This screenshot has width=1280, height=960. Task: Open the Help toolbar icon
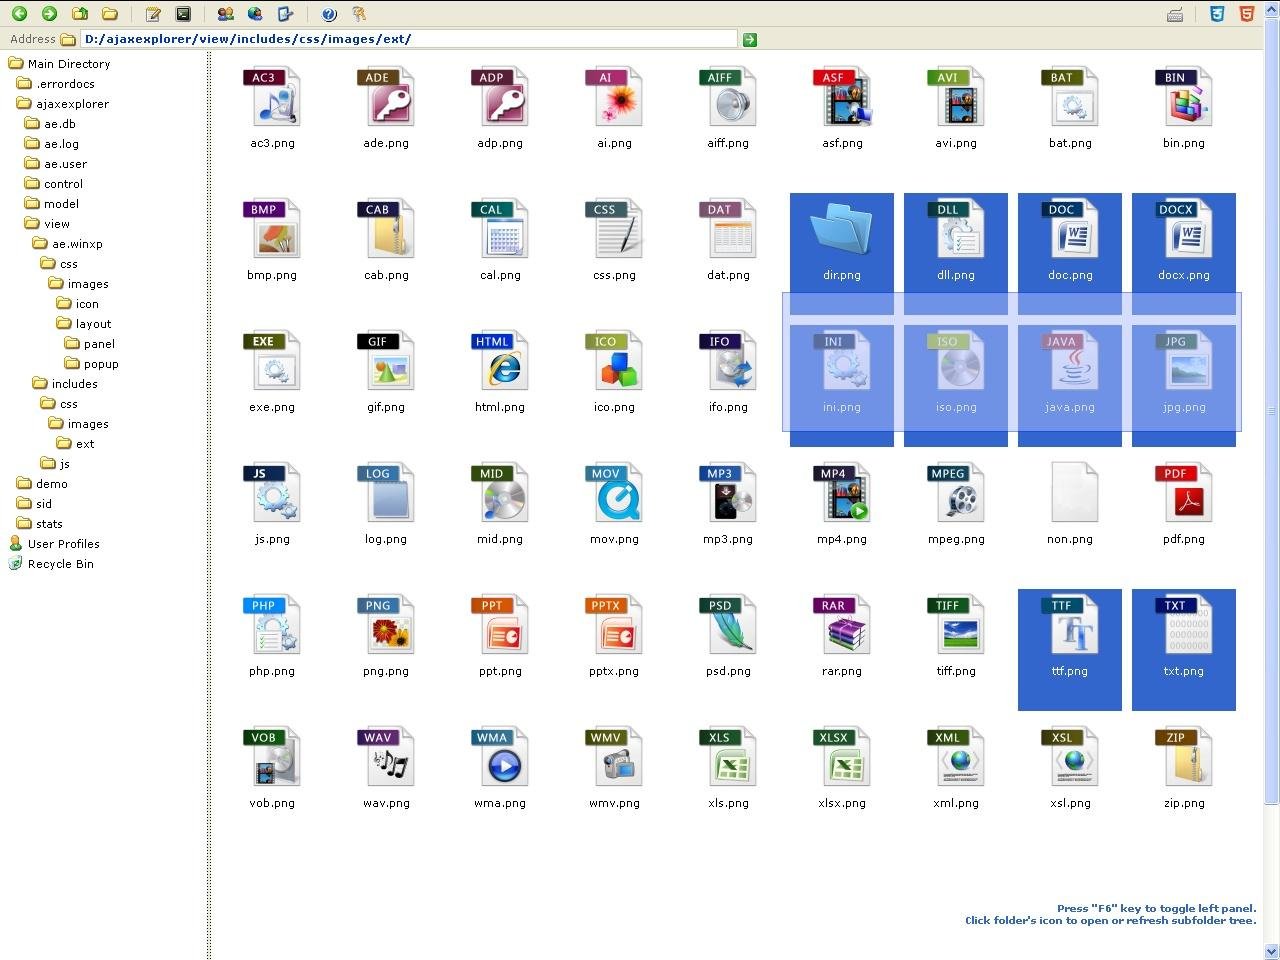click(330, 14)
